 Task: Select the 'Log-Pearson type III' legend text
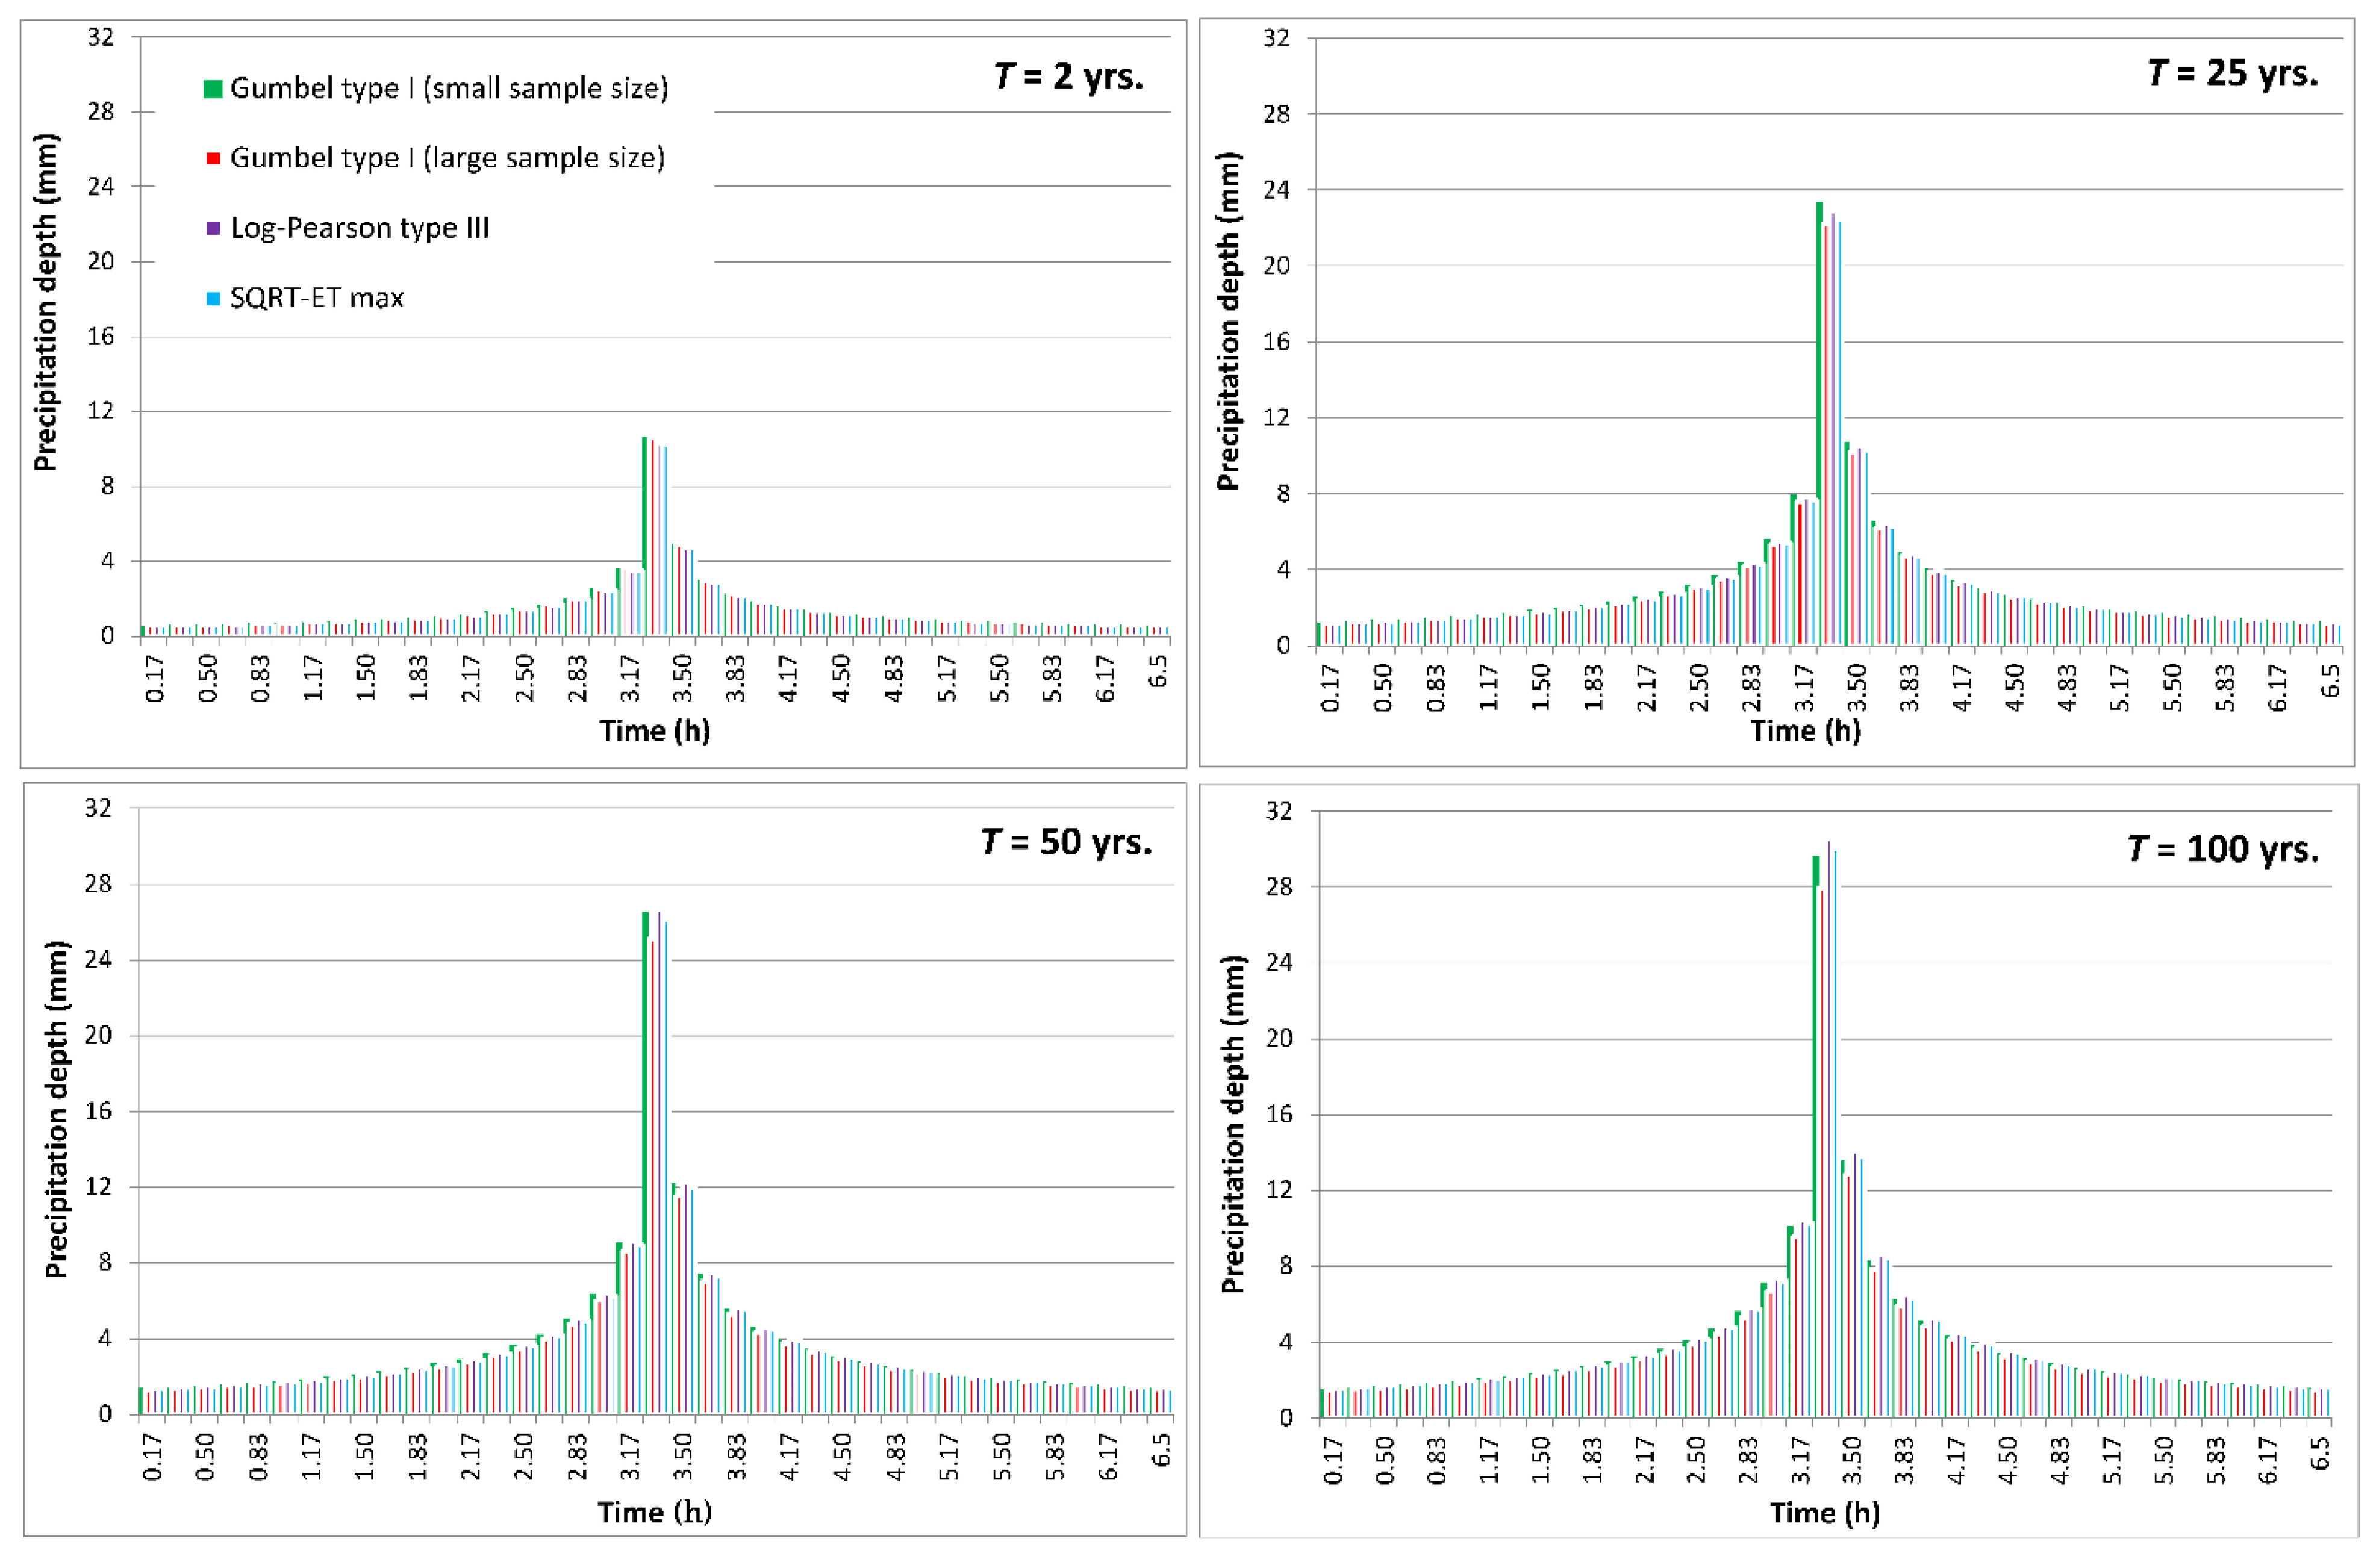pyautogui.click(x=359, y=228)
